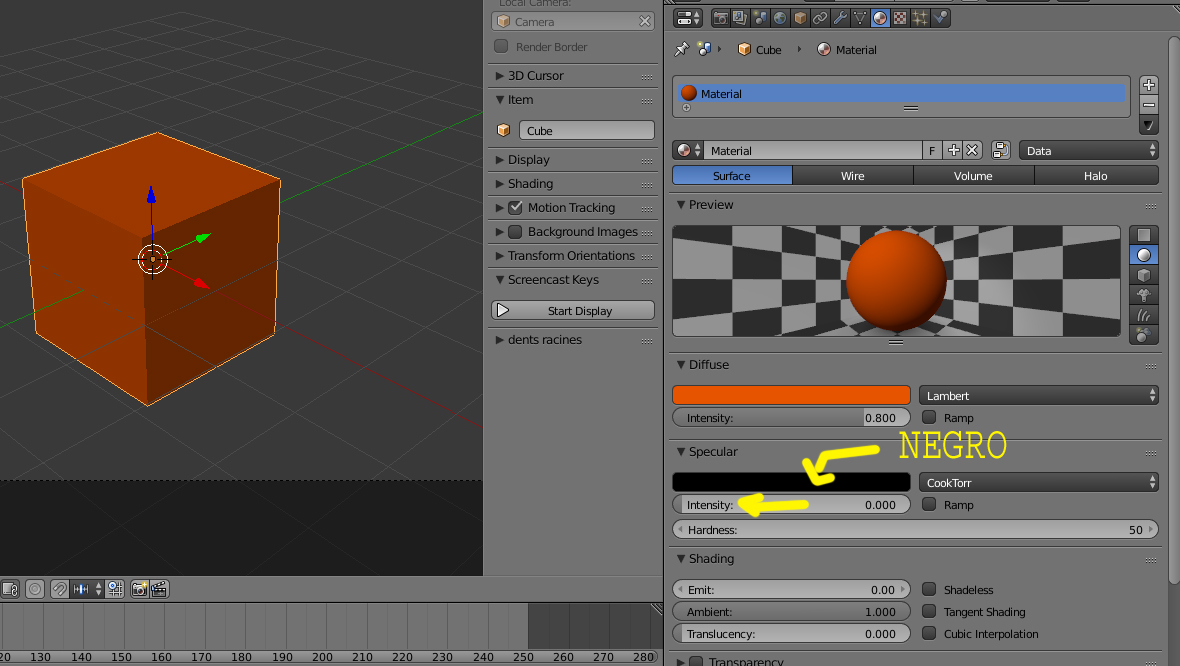Click the orange diffuse color swatch
The height and width of the screenshot is (666, 1180).
click(x=791, y=395)
